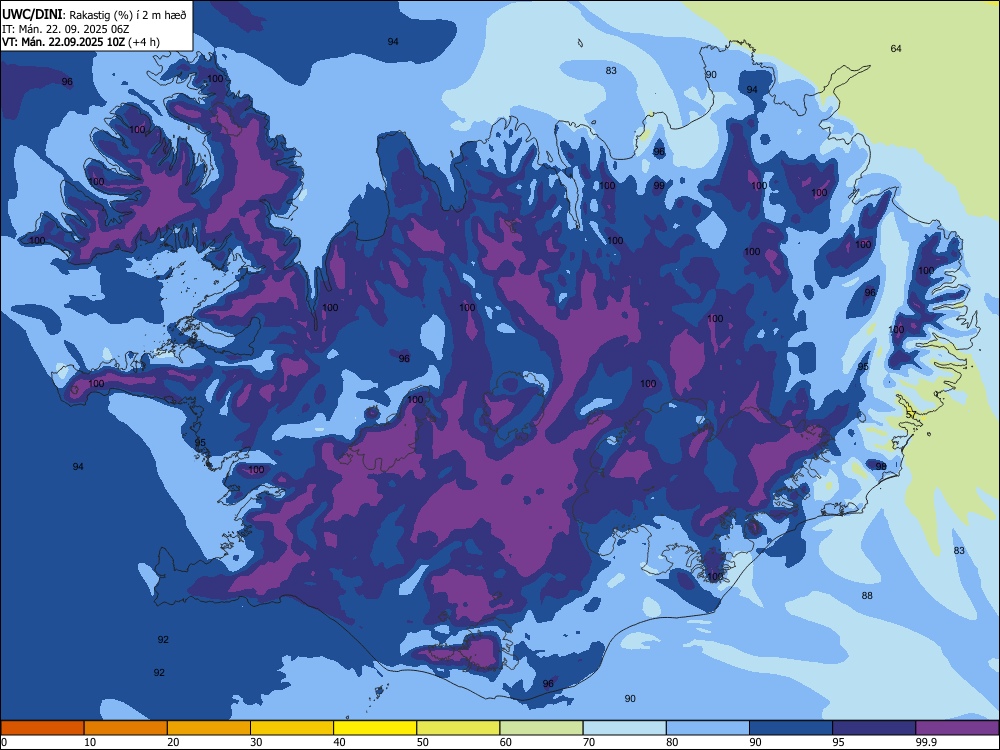Pick the purple legend swatch above 99.9
The image size is (1000, 750).
click(x=957, y=728)
